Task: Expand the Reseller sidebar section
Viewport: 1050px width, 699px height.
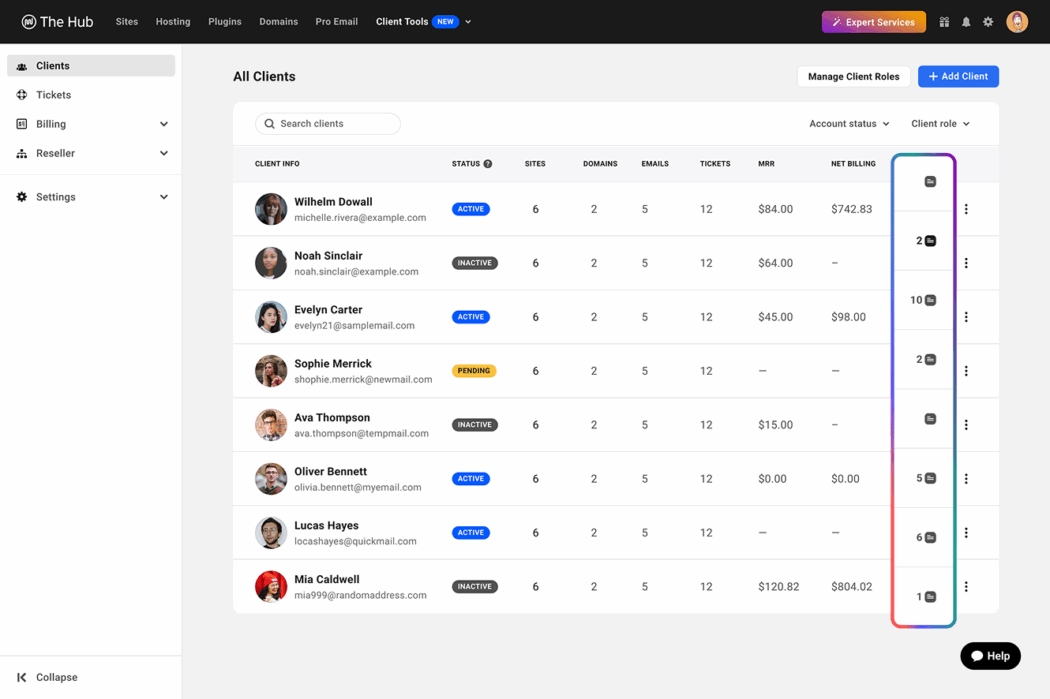Action: click(x=163, y=153)
